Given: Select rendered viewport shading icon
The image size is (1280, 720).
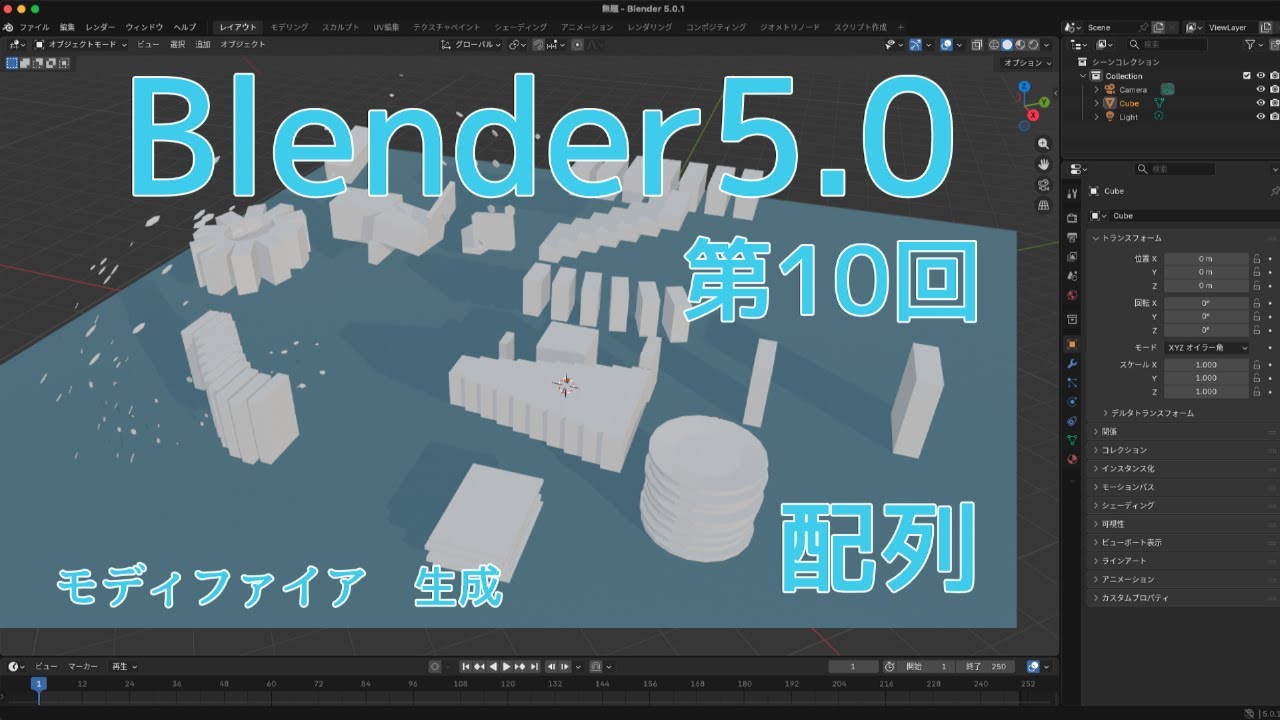Looking at the screenshot, I should click(1033, 45).
